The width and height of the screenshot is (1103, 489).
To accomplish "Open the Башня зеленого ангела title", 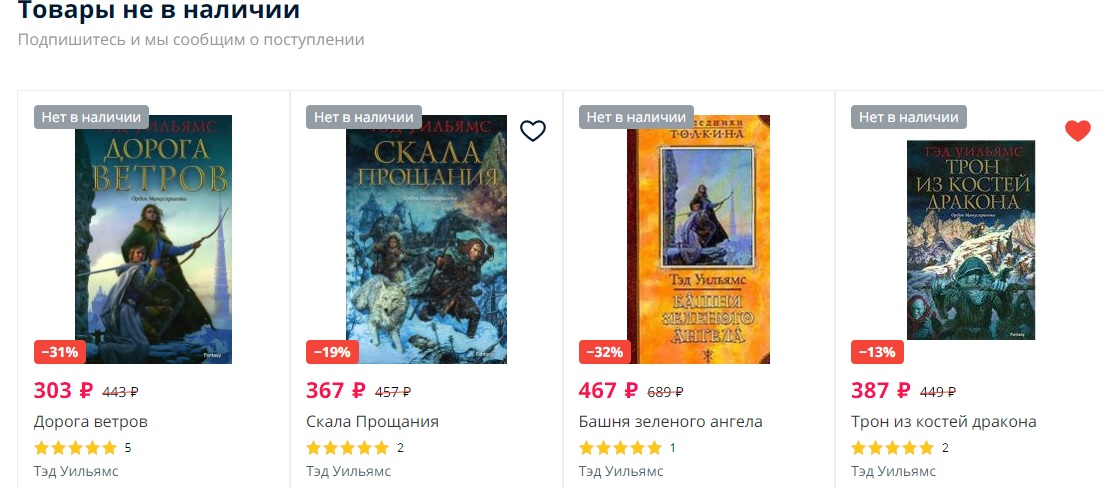I will click(x=670, y=421).
